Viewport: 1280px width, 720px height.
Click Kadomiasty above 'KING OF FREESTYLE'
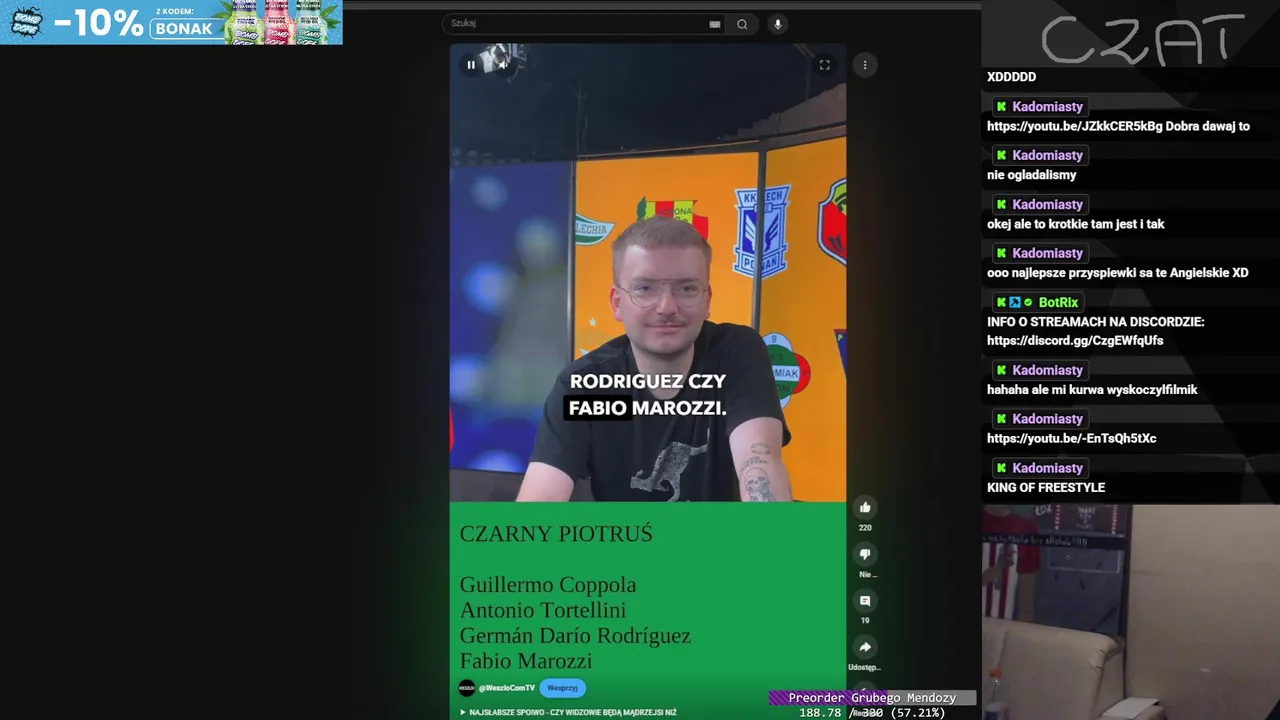1047,469
